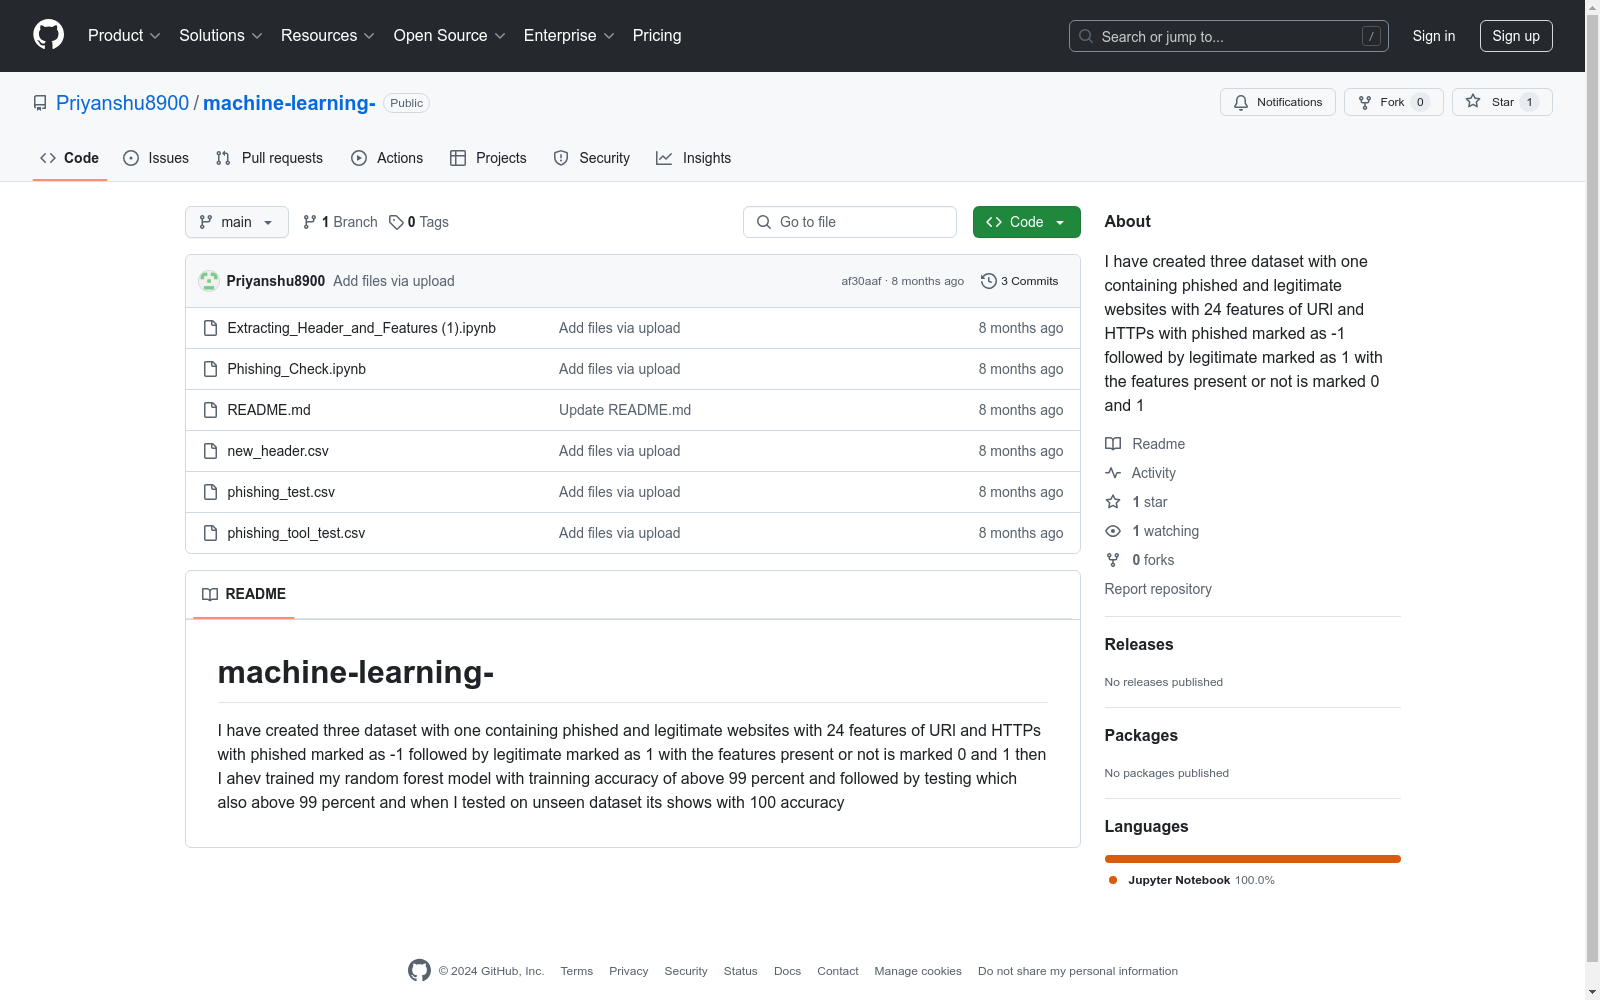This screenshot has height=1000, width=1600.
Task: Click the book icon next to Readme in About
Action: click(1113, 444)
